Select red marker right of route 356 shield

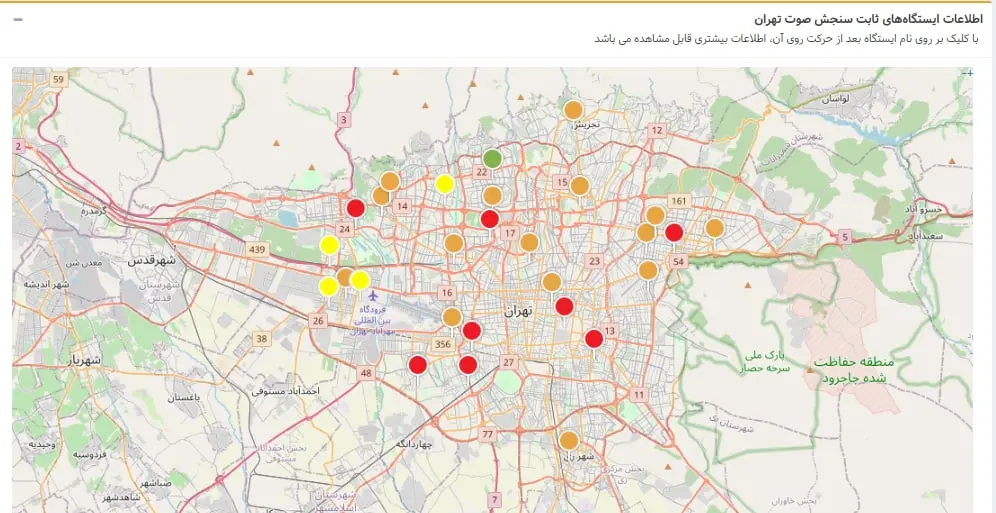[471, 331]
